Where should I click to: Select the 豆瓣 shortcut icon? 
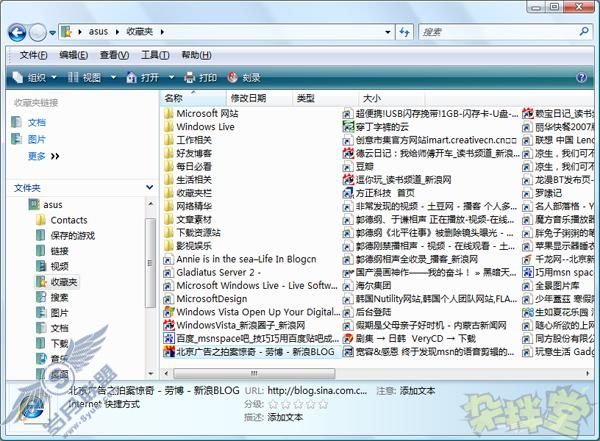348,167
